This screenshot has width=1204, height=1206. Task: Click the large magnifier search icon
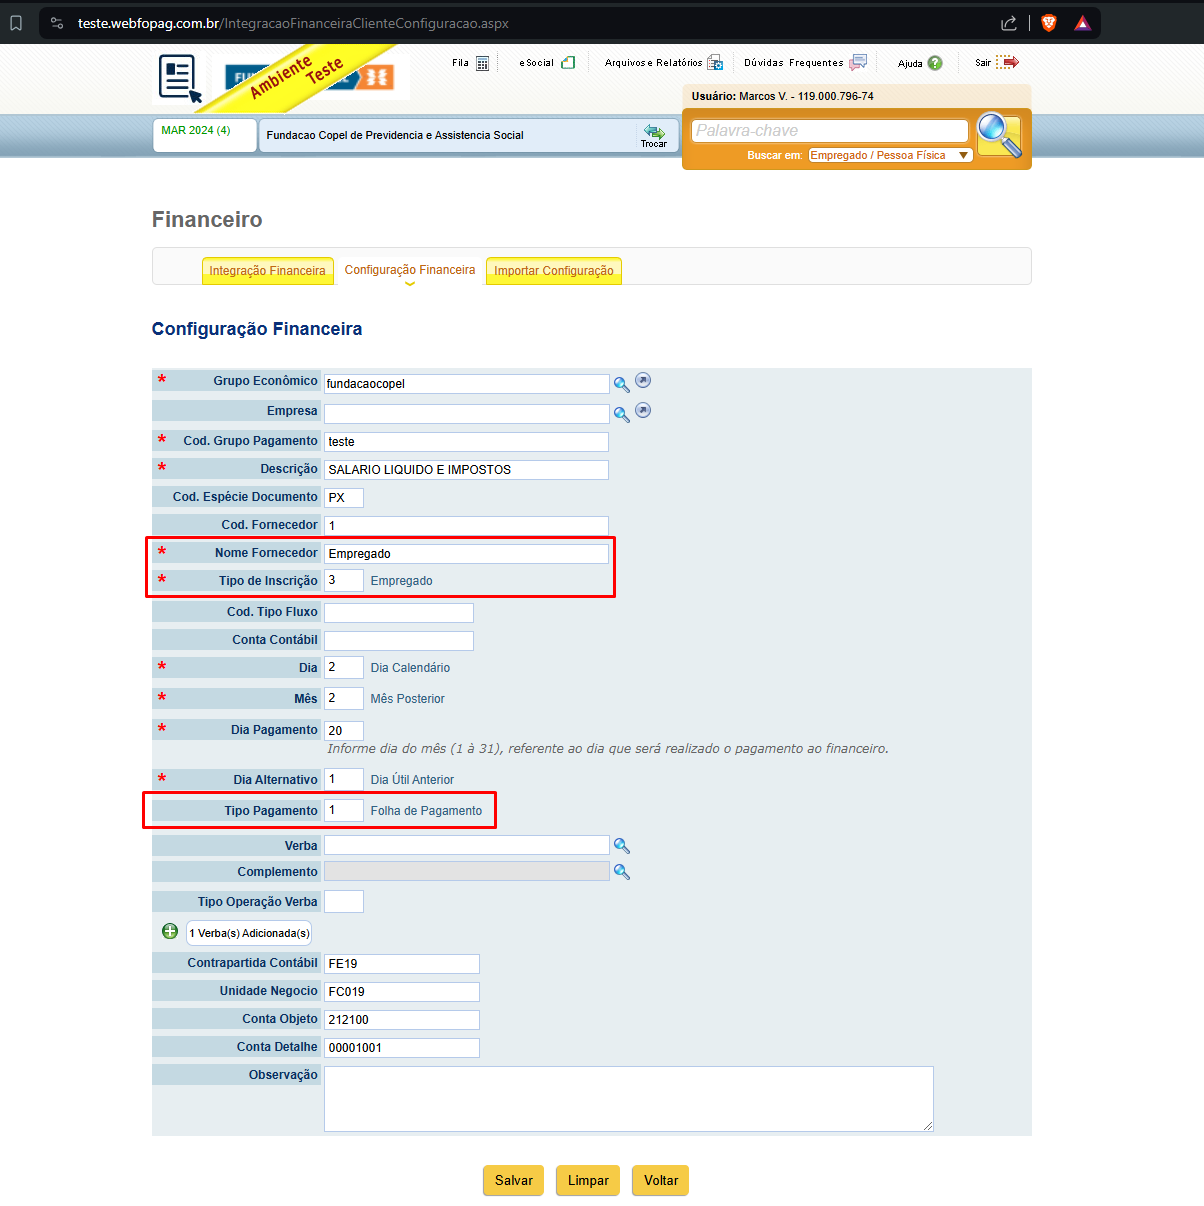tap(999, 135)
